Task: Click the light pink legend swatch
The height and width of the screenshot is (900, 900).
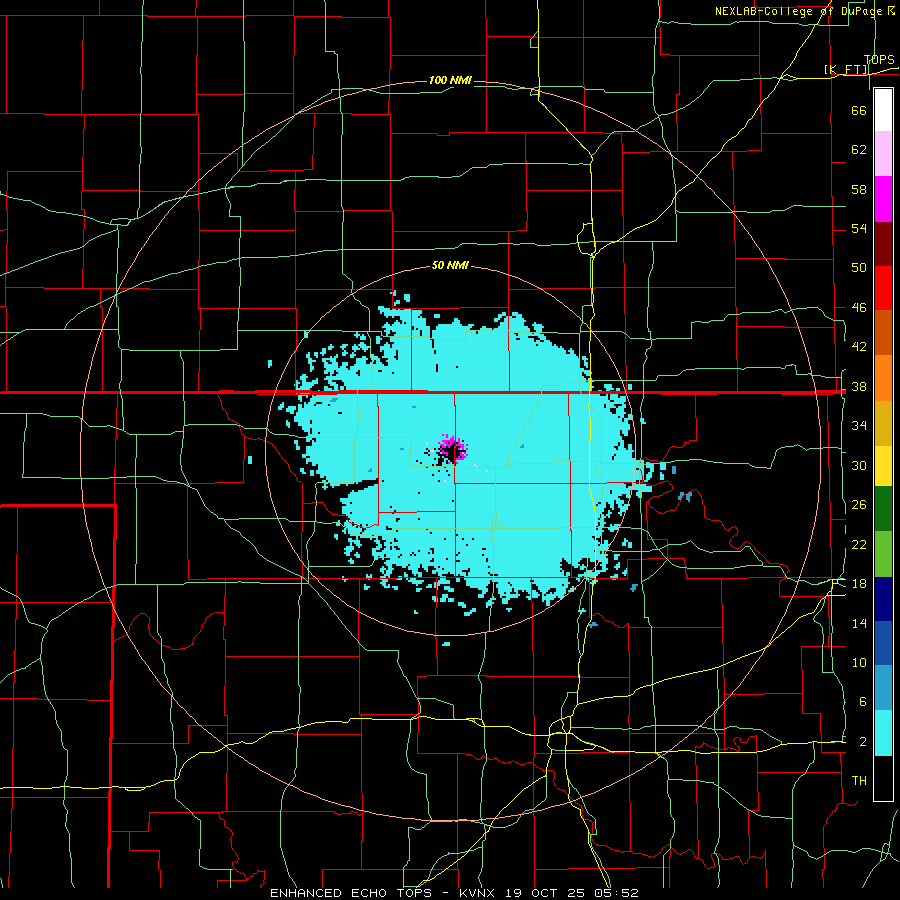Action: click(x=883, y=154)
